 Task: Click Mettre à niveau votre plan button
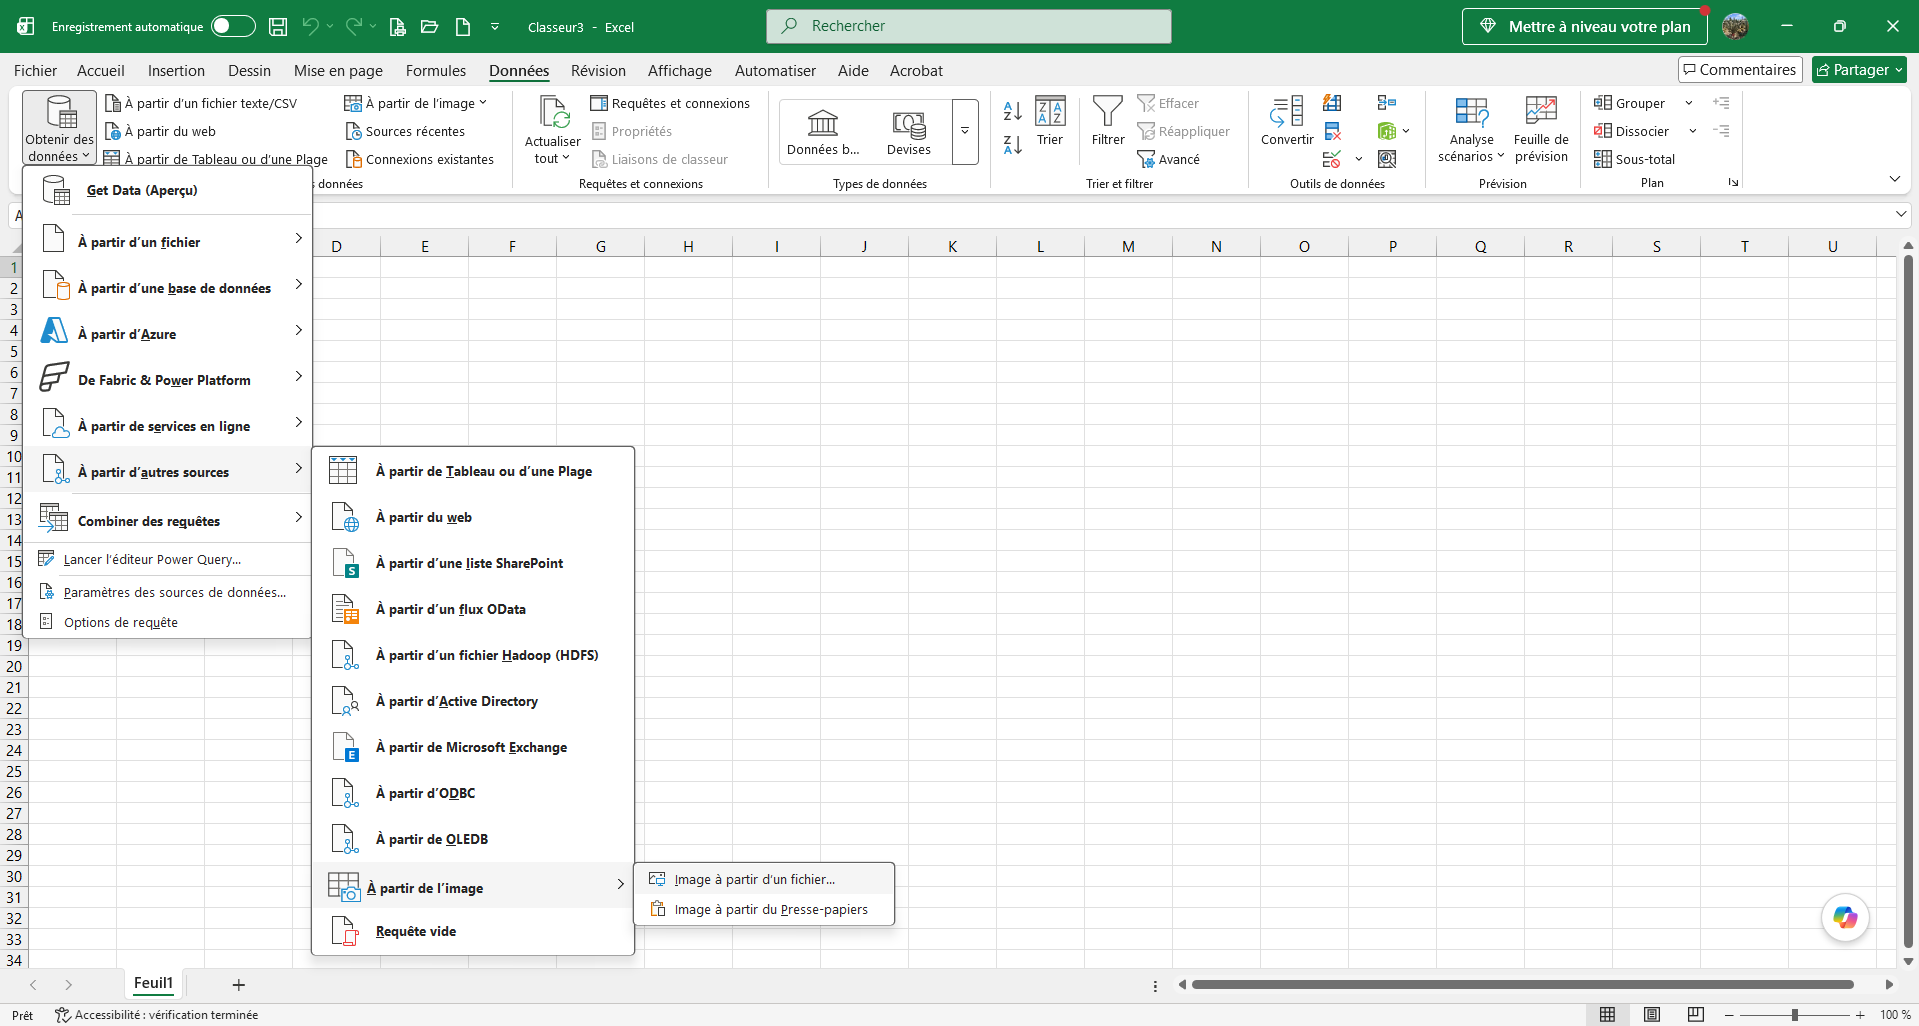pos(1584,27)
